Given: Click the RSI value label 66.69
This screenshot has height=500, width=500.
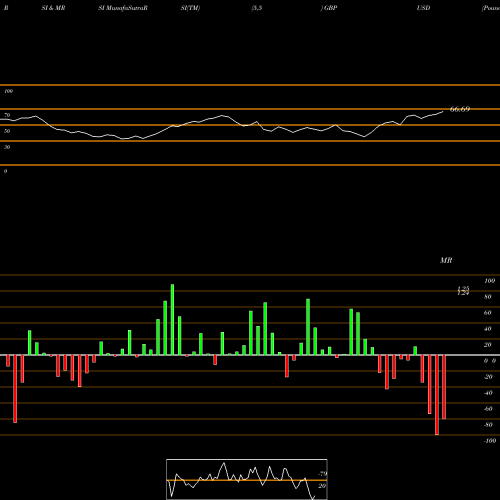Looking at the screenshot, I should (x=460, y=109).
